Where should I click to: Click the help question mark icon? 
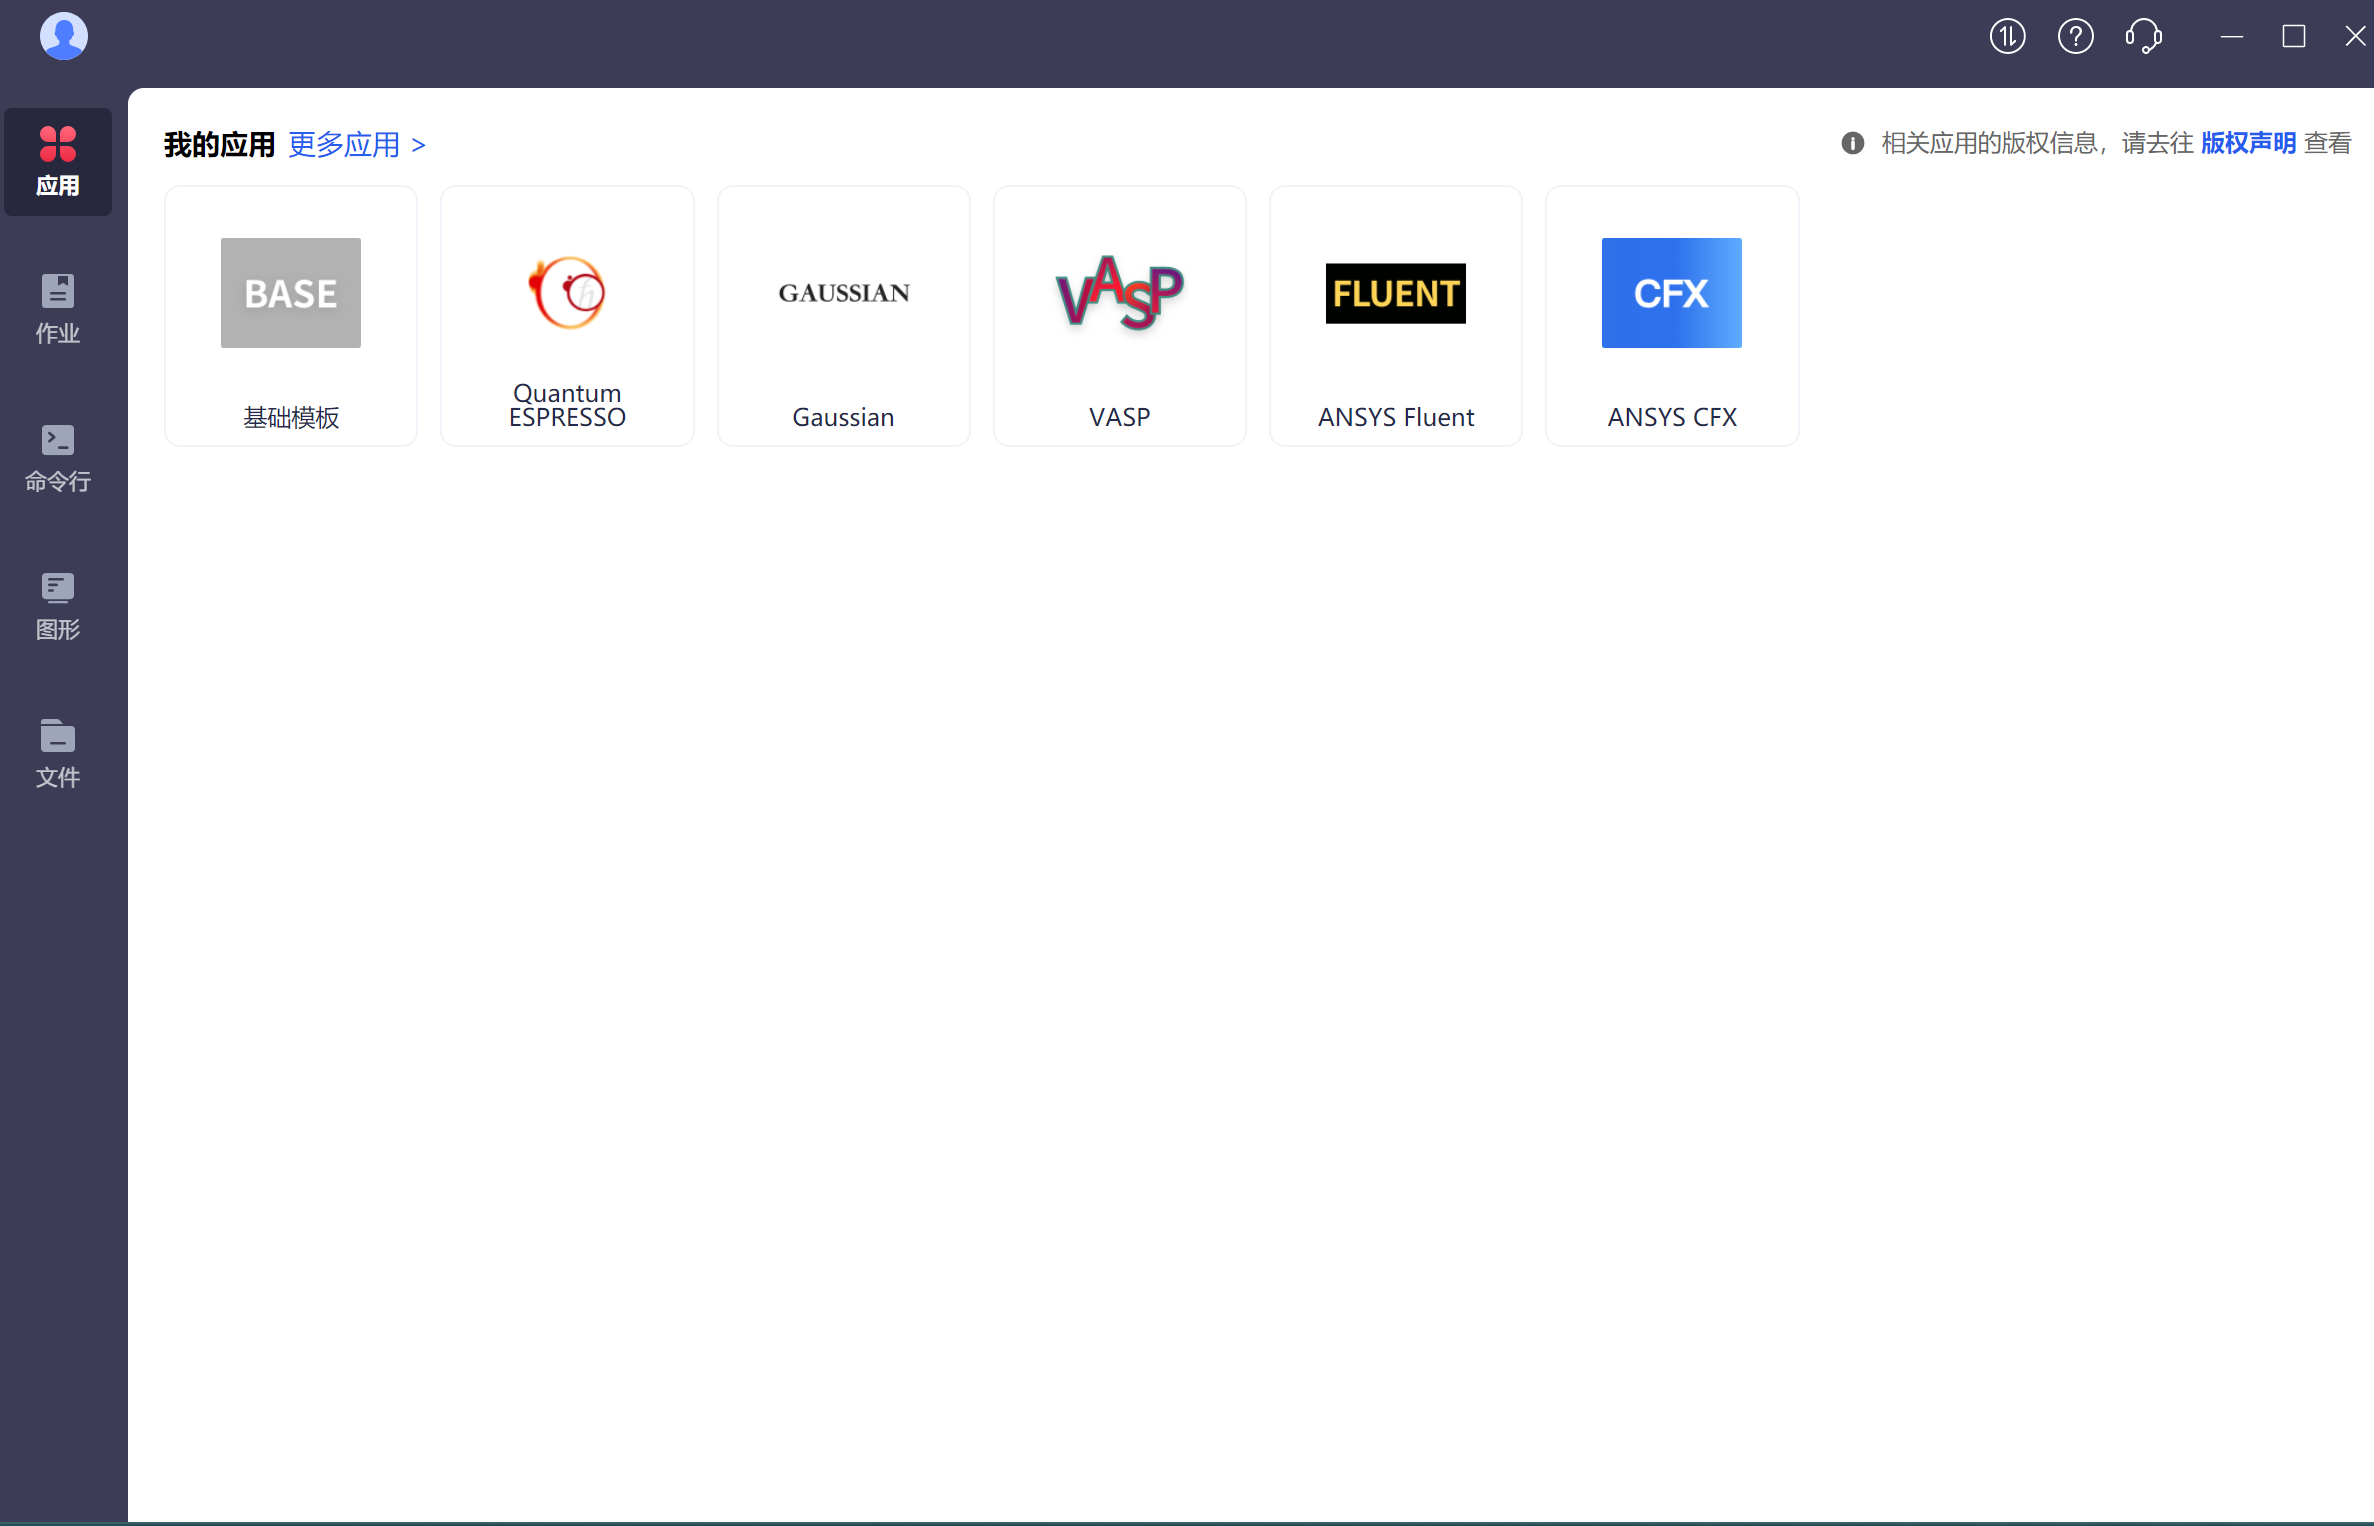tap(2075, 37)
